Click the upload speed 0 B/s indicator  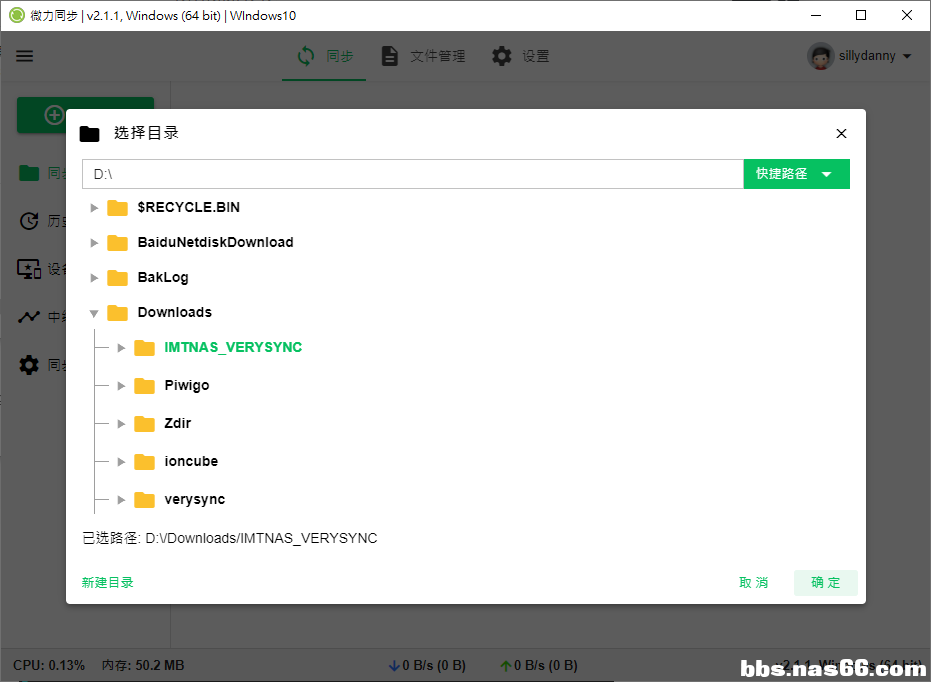pos(539,666)
